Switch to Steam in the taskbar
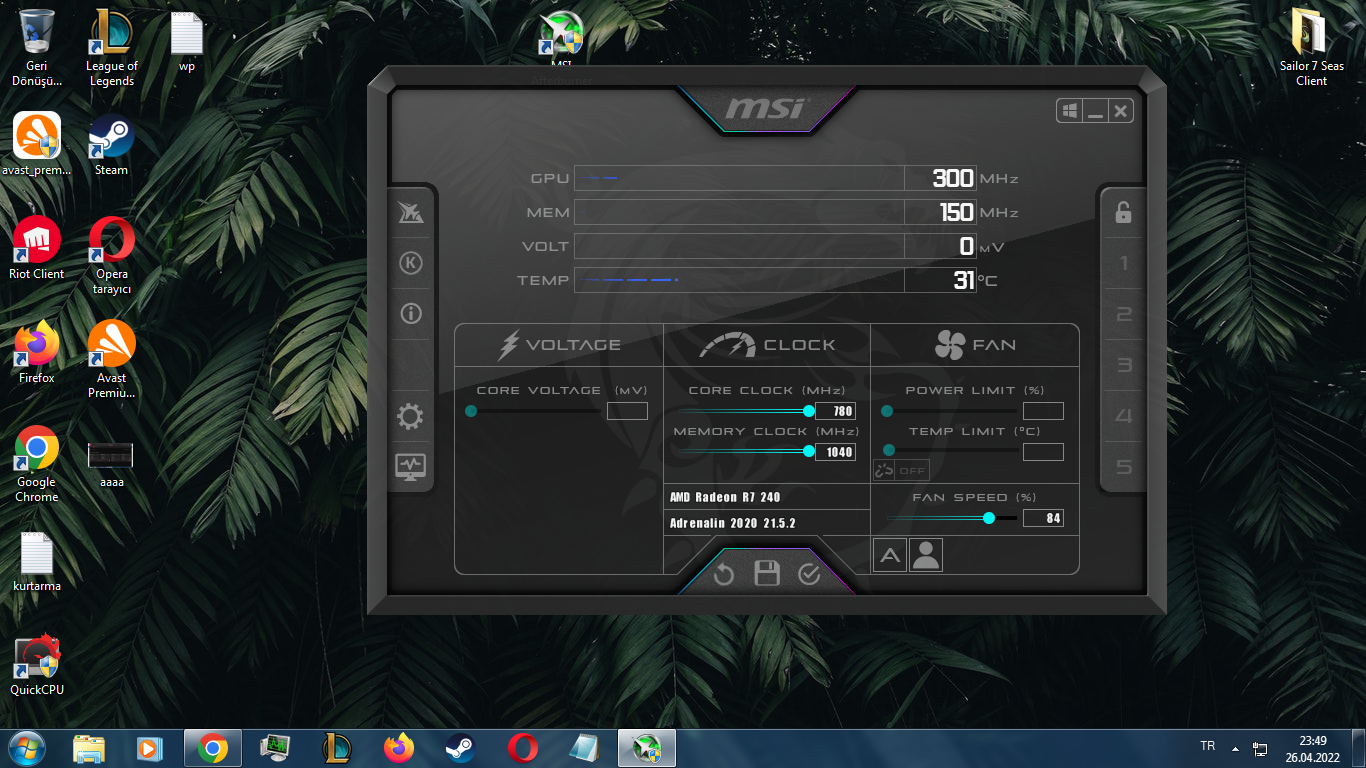 coord(460,748)
